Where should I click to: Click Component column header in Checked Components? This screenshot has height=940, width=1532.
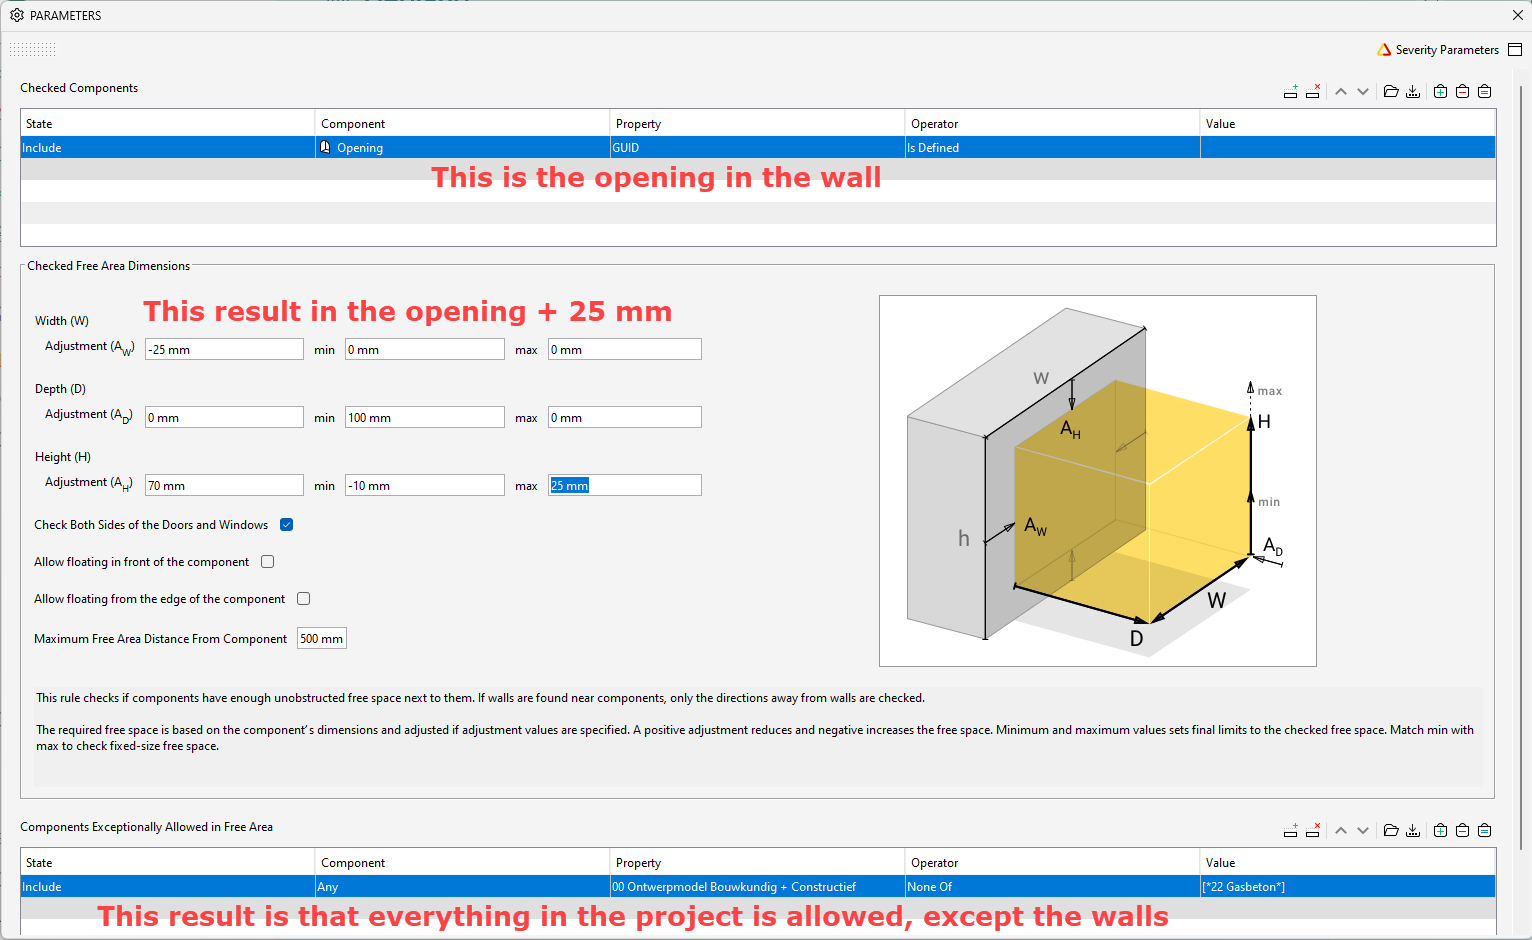coord(463,124)
